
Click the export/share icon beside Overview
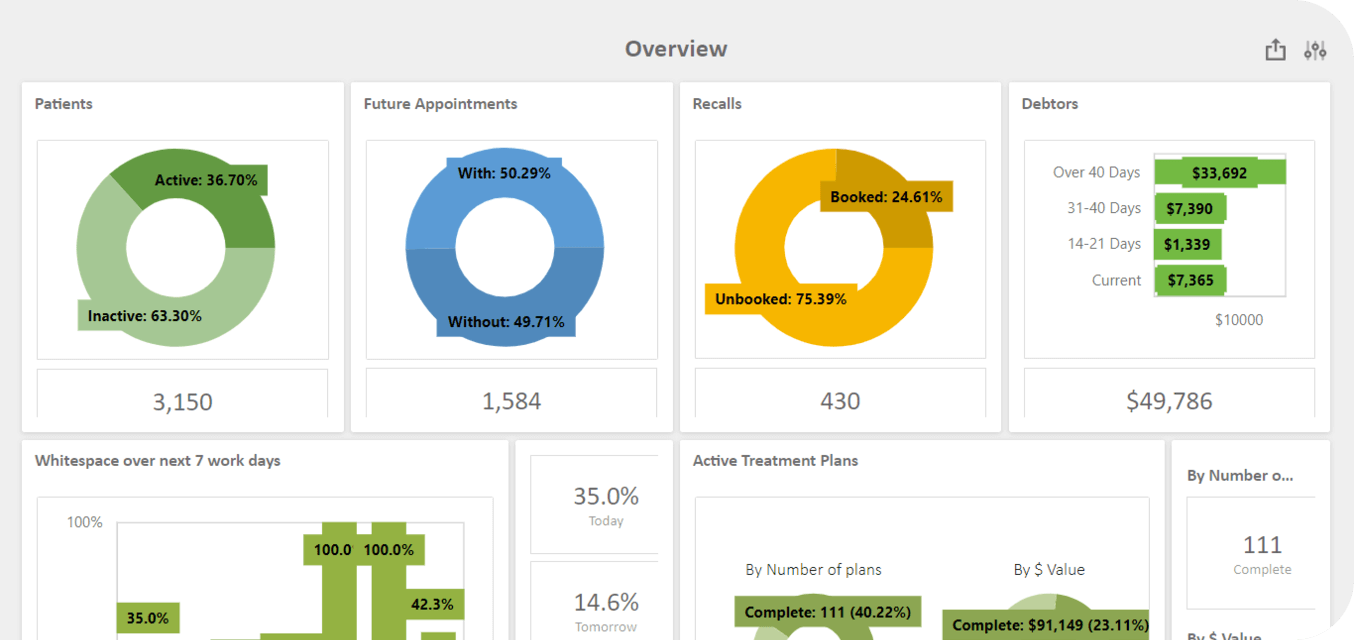[1275, 50]
